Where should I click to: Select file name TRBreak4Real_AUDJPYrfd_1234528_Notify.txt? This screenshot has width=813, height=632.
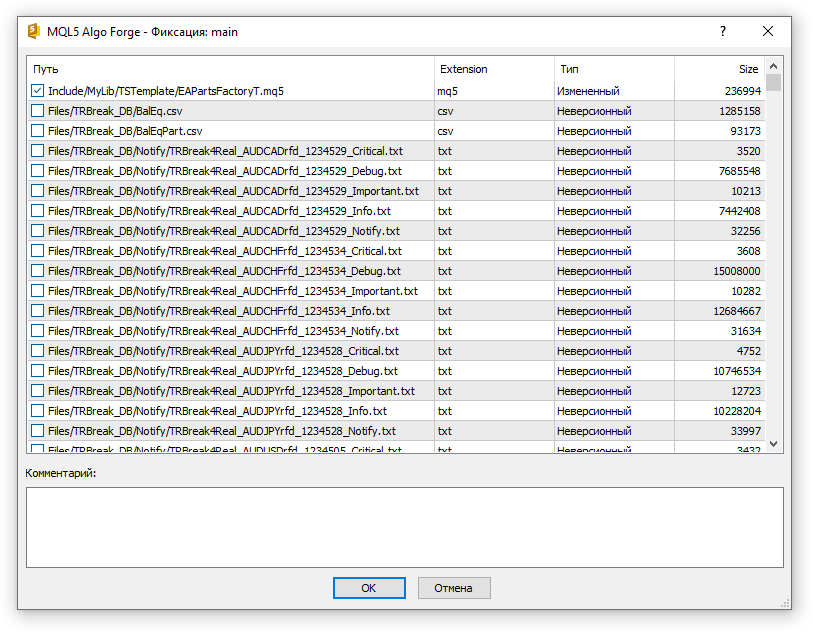pos(282,431)
